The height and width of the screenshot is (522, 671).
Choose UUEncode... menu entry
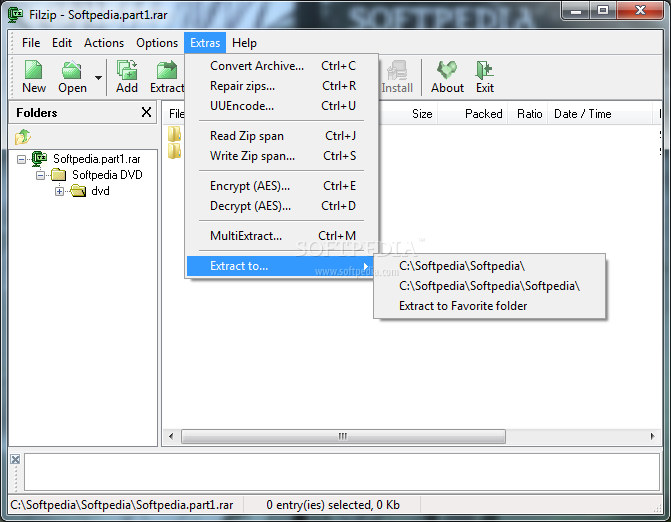coord(282,106)
